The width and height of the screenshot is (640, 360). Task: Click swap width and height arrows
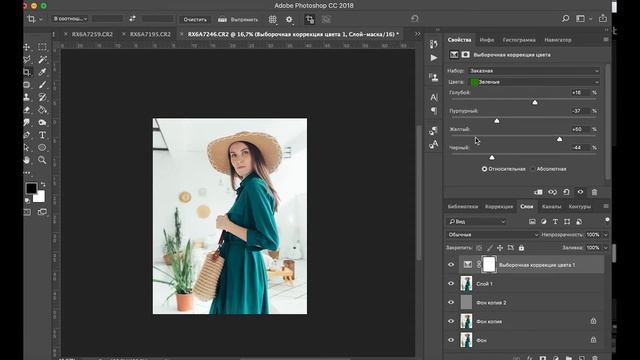pyautogui.click(x=132, y=19)
